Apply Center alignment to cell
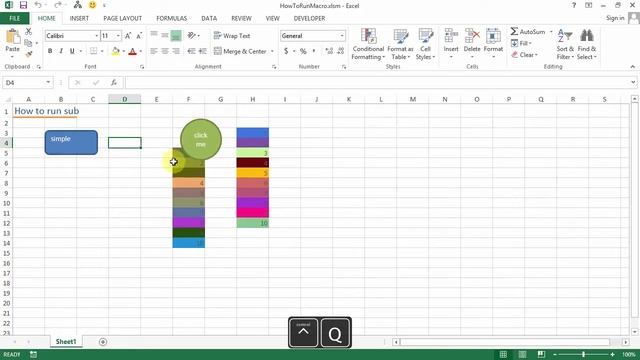 click(x=165, y=51)
